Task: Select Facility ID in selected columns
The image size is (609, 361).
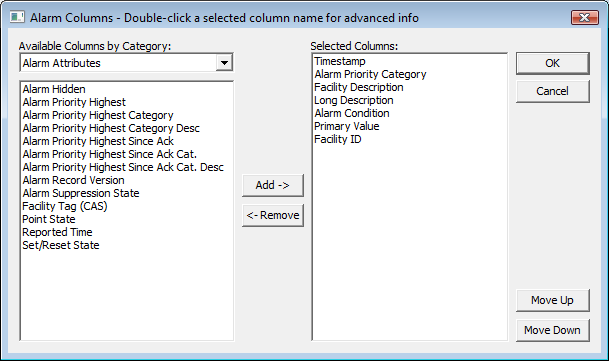Action: point(338,140)
